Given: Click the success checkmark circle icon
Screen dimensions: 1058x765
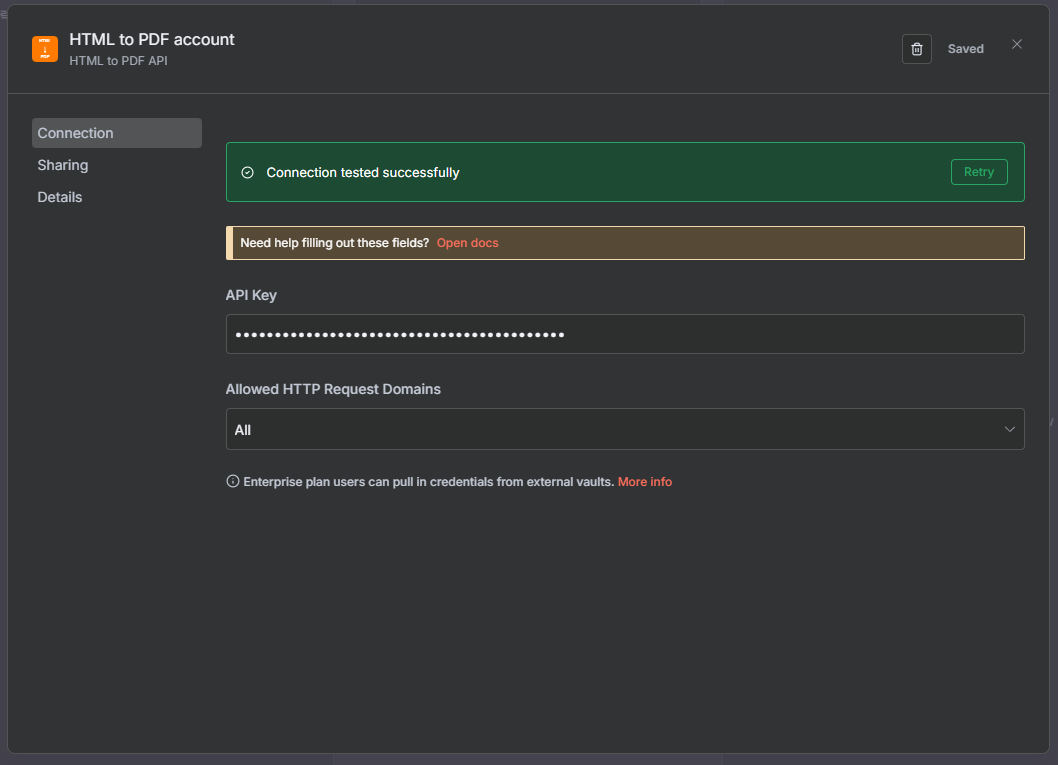Looking at the screenshot, I should [x=248, y=173].
